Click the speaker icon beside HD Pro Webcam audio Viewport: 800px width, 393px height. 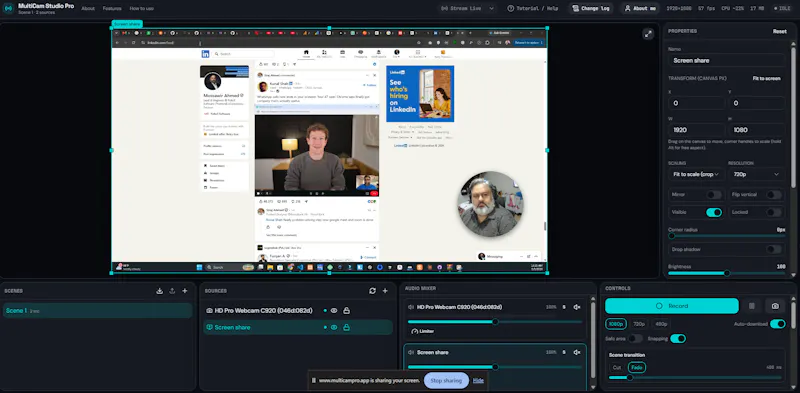pos(411,307)
